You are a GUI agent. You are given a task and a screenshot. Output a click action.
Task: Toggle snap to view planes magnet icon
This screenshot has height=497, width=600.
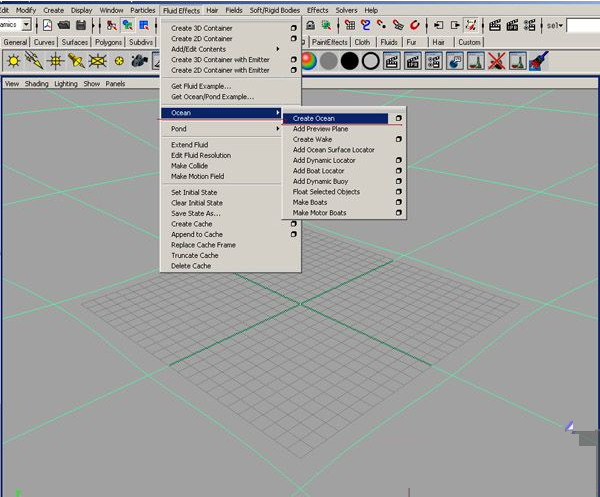[398, 25]
